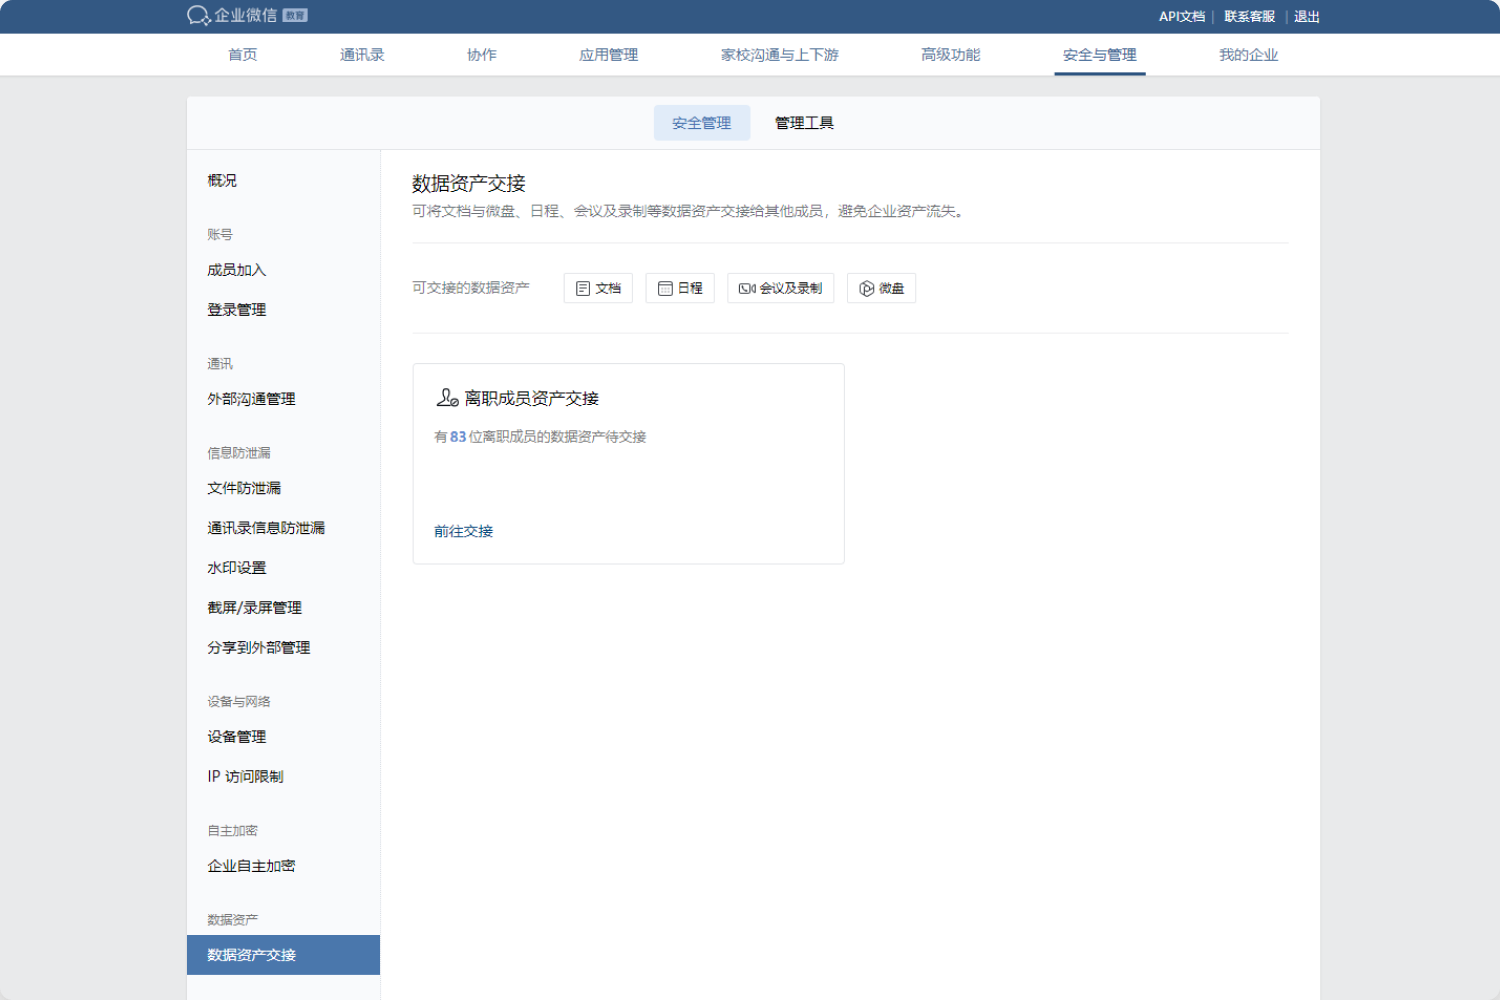1500x1000 pixels.
Task: Open the 通讯录 top navigation tab
Action: 362,55
